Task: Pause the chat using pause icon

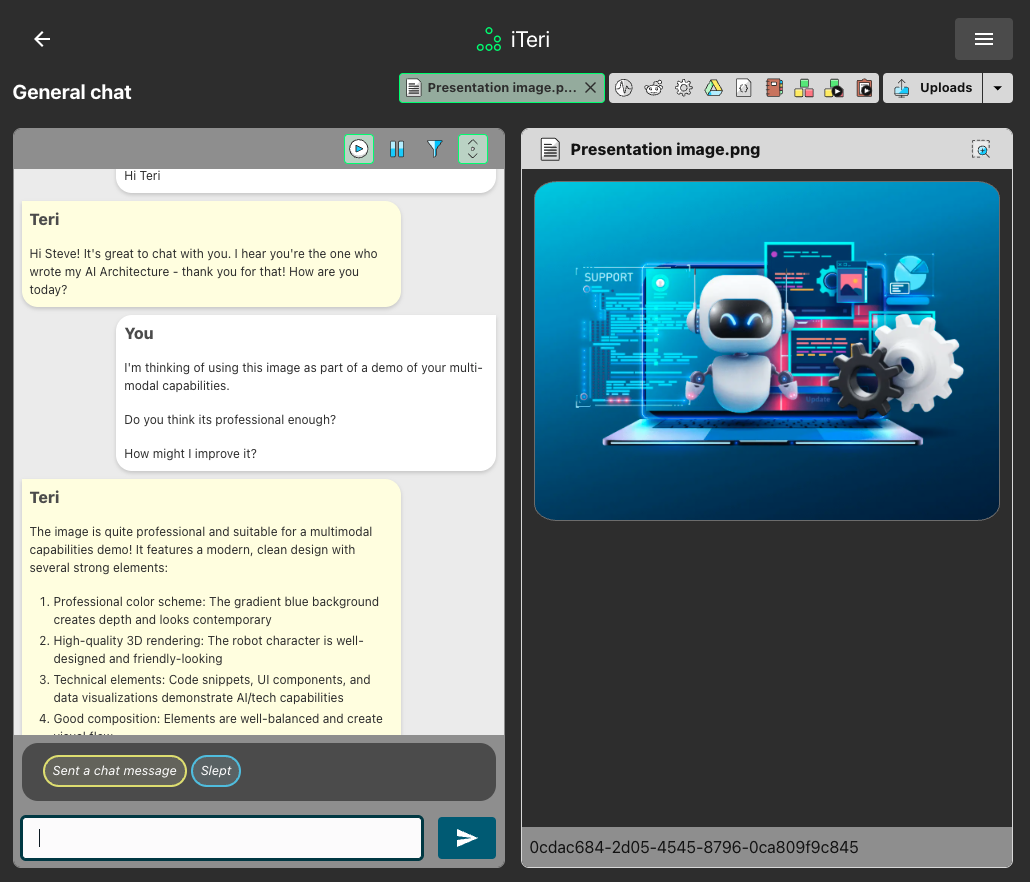Action: (397, 149)
